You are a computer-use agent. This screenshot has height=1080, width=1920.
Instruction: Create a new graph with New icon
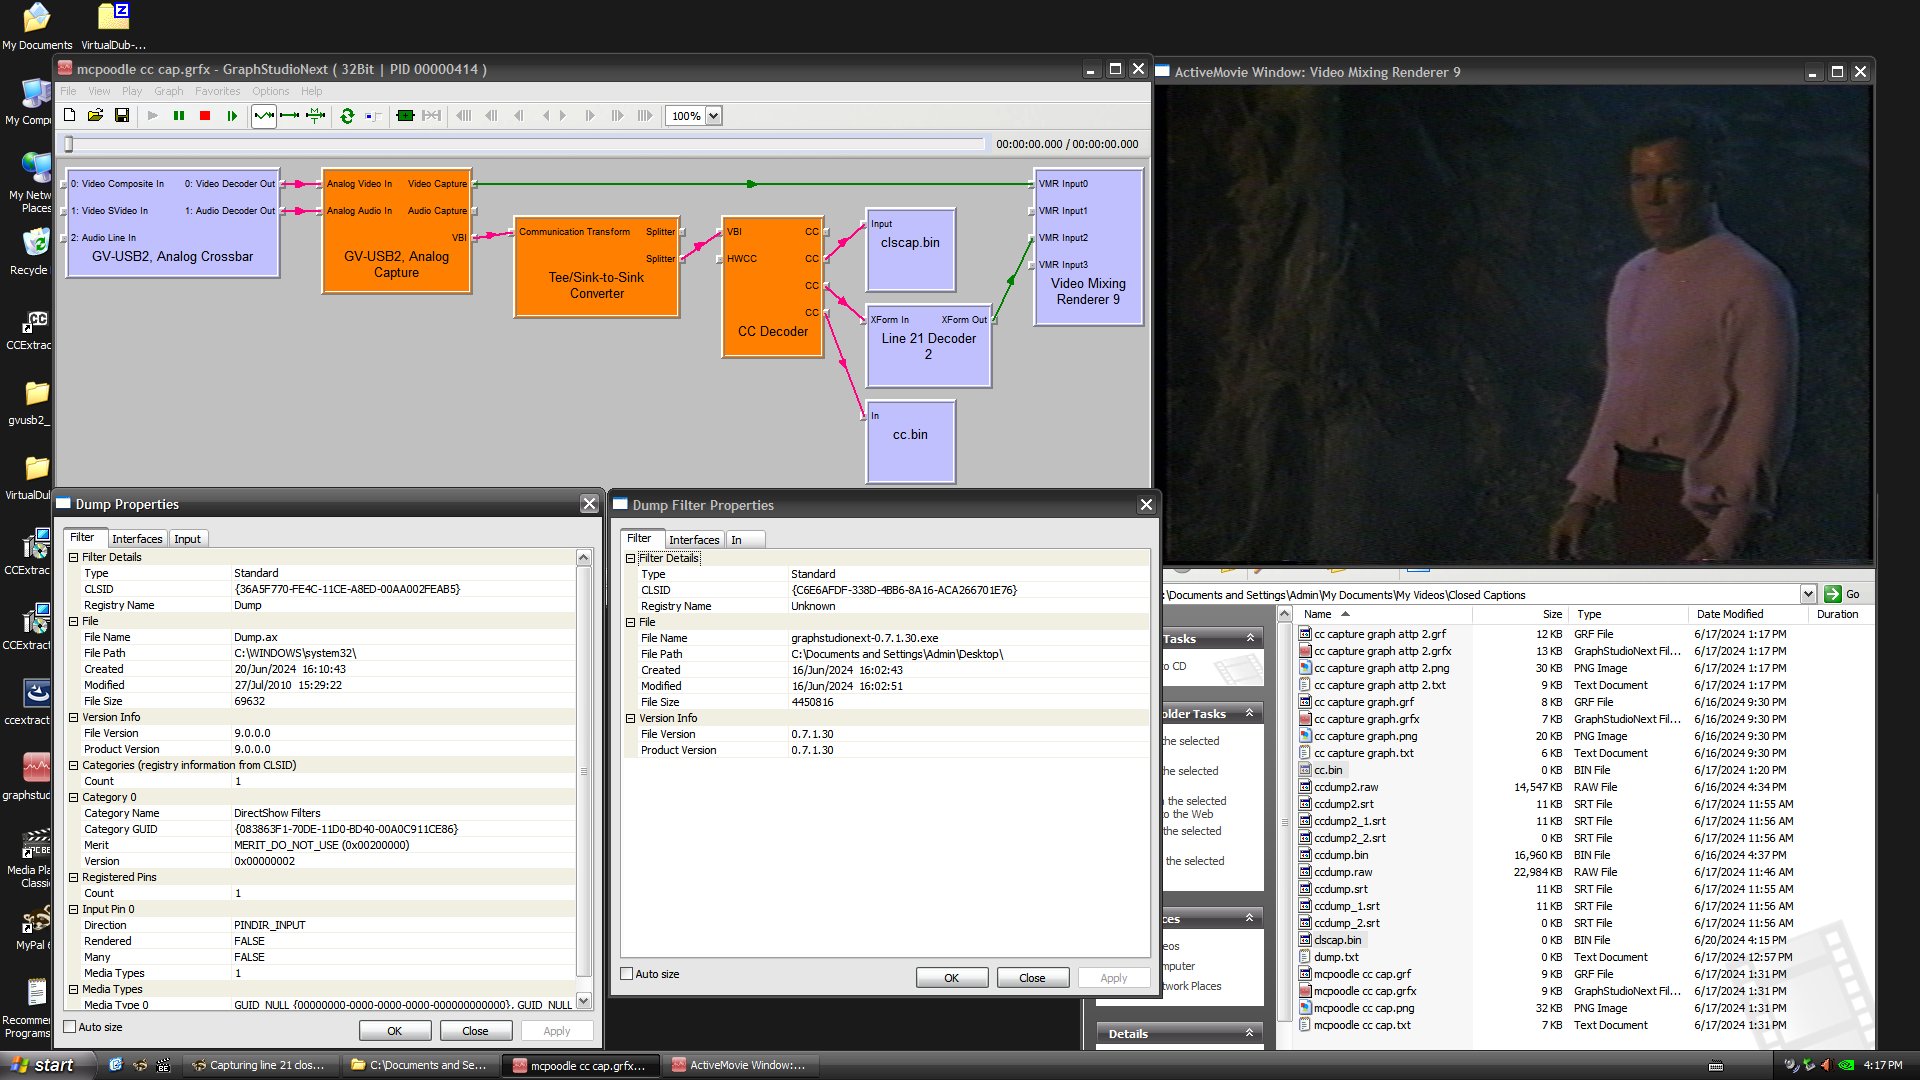coord(69,116)
